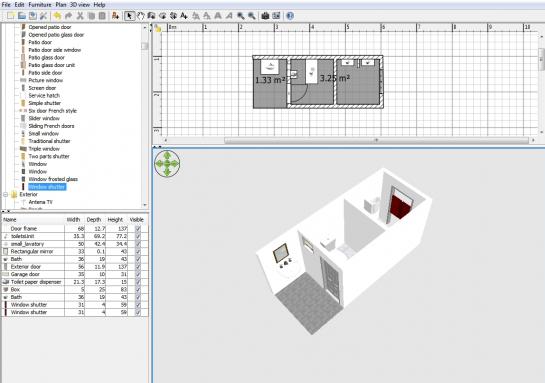Zoom in the plan with magnifier icon
545x383 pixels.
point(241,16)
